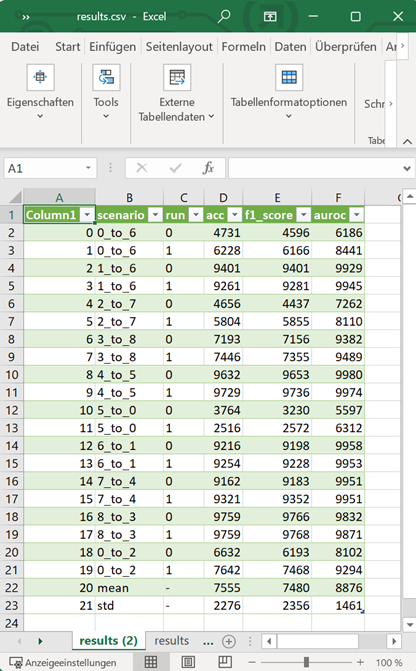Click into the formula bar input

[316, 168]
